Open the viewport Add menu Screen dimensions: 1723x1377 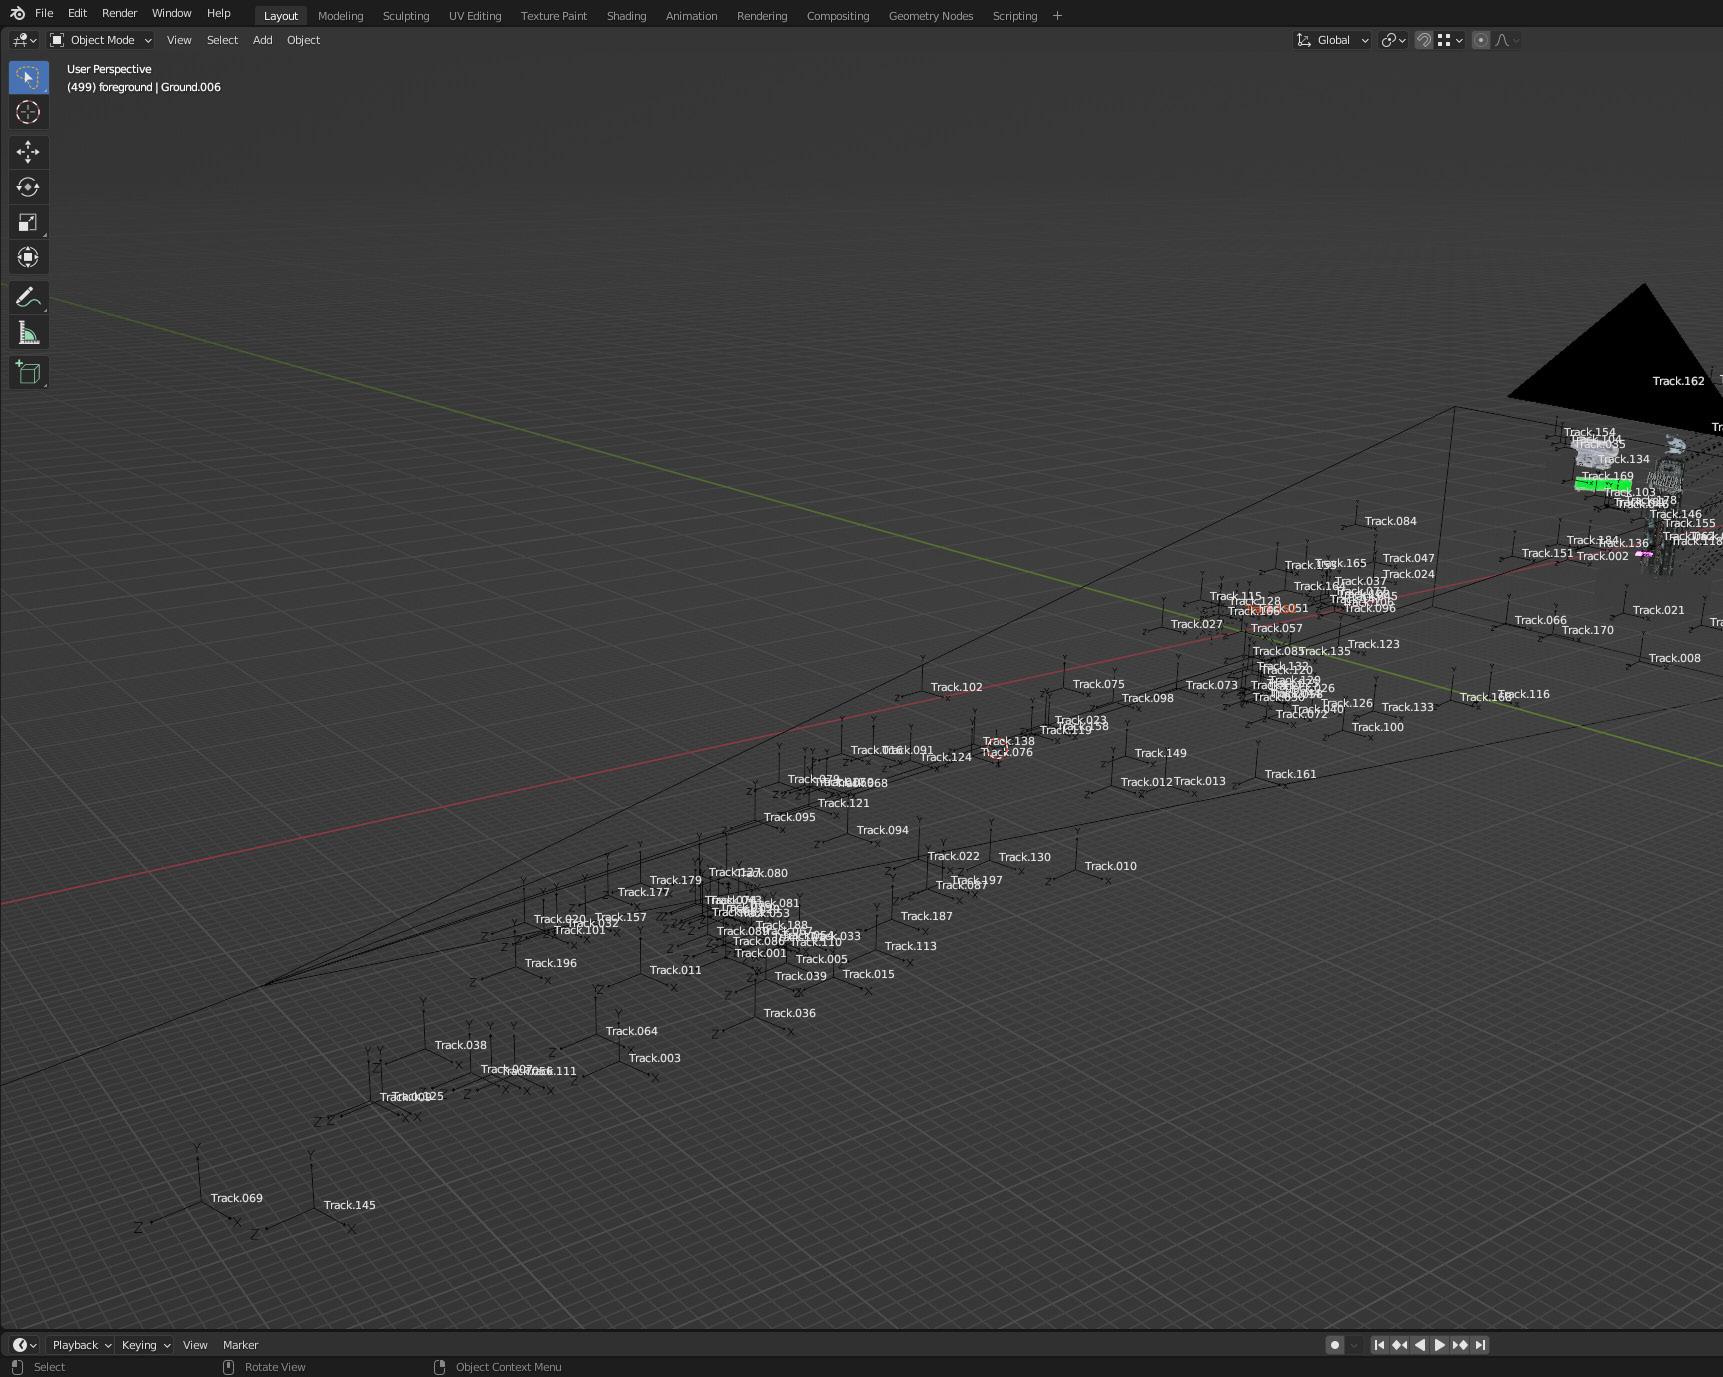262,40
